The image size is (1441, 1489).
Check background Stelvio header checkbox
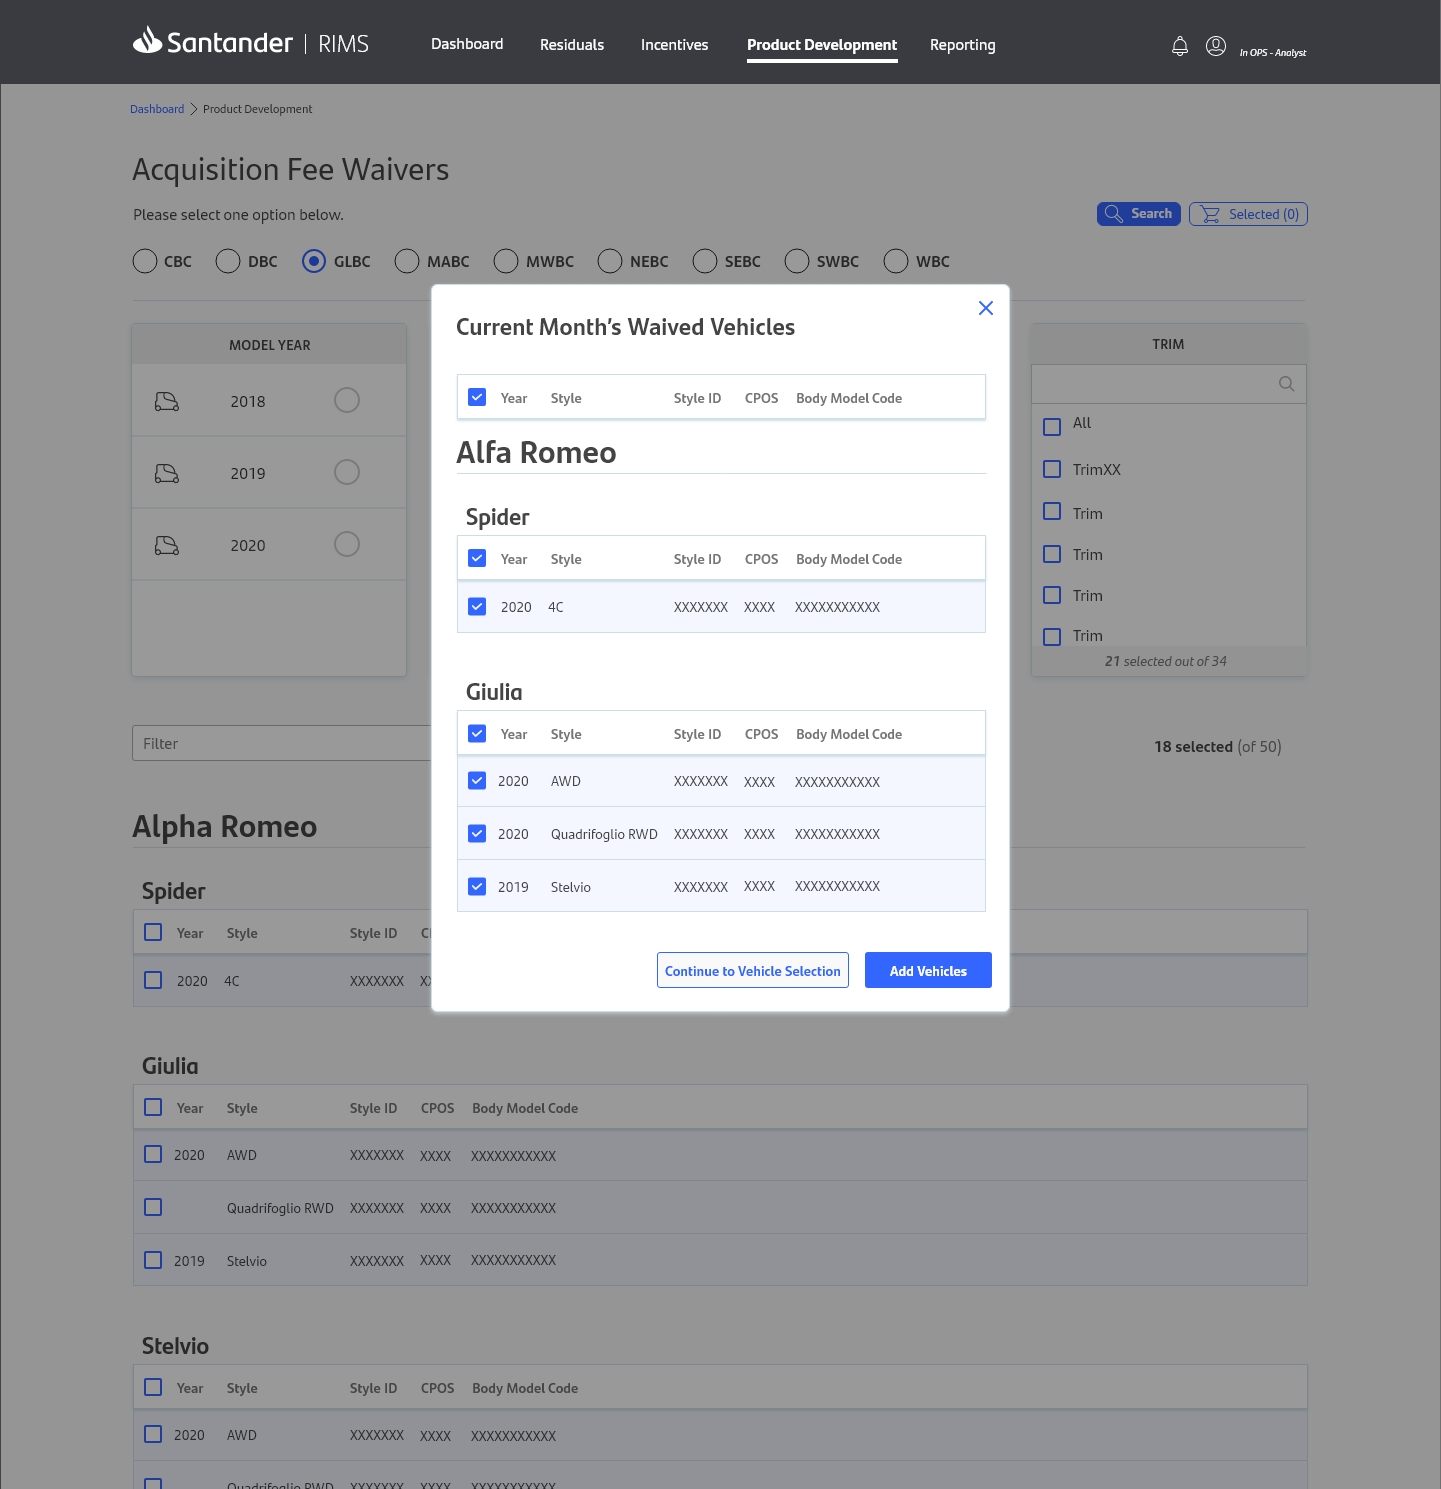(x=153, y=1387)
